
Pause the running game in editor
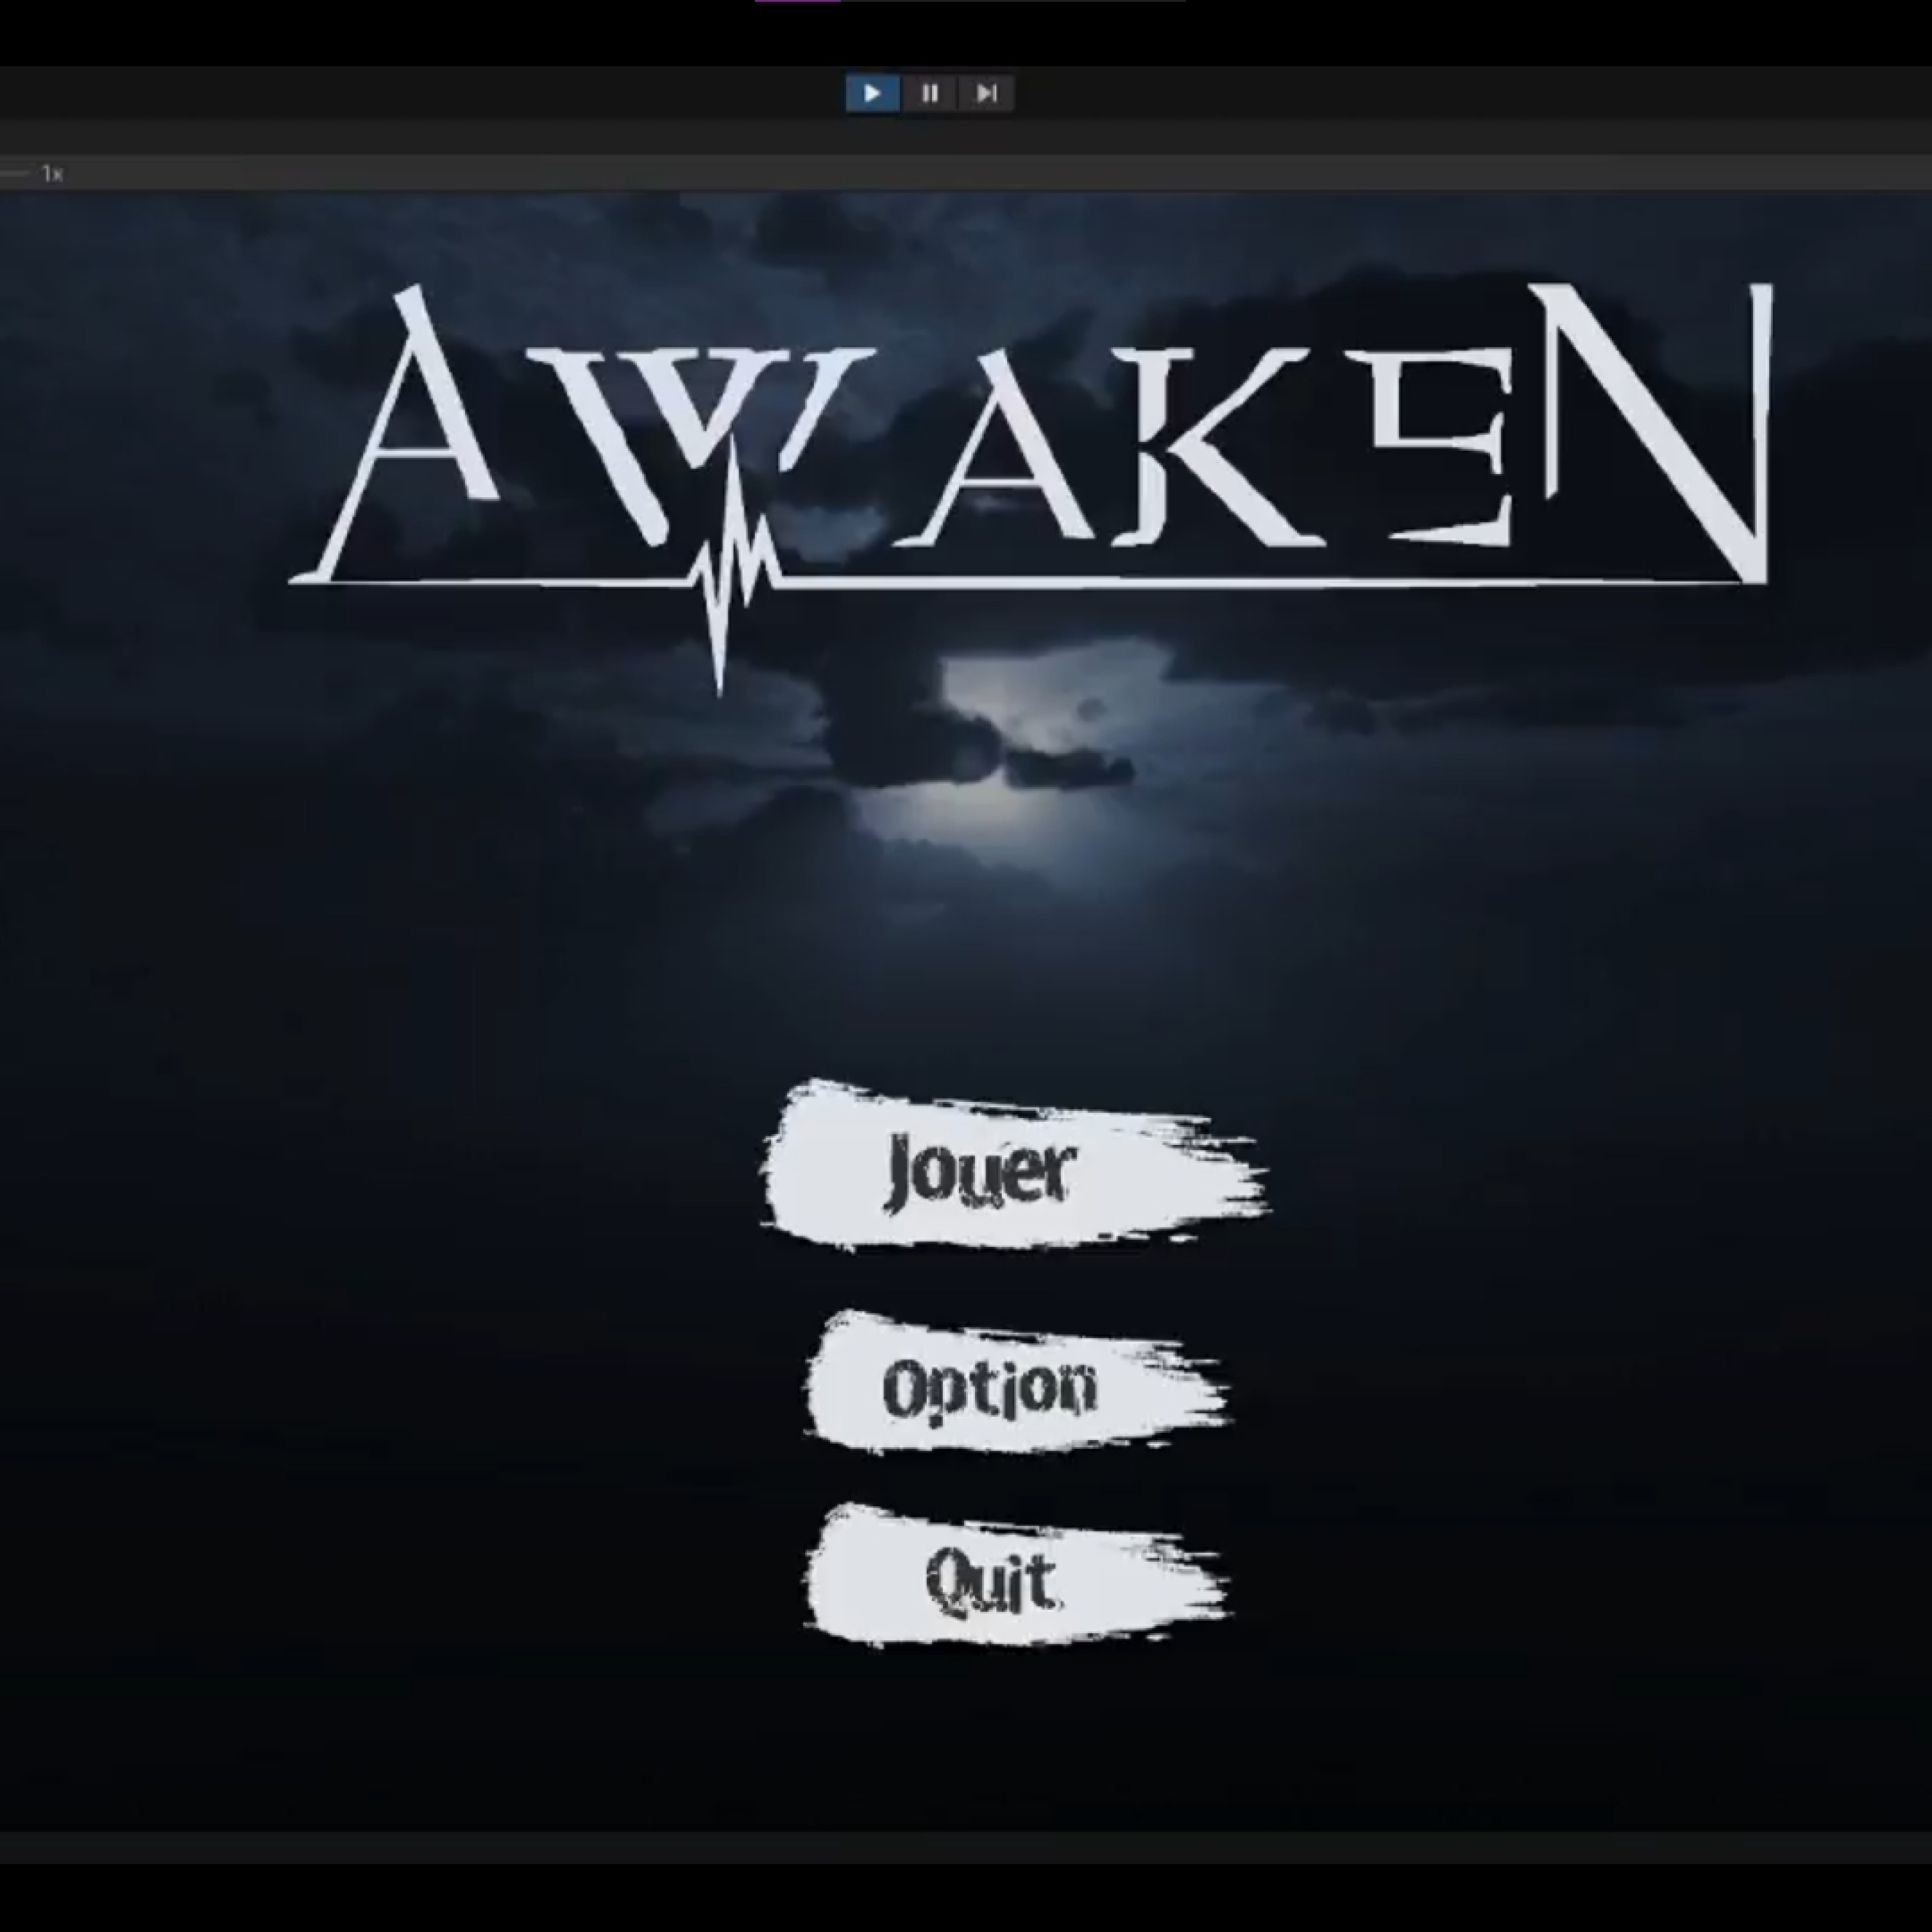[929, 94]
